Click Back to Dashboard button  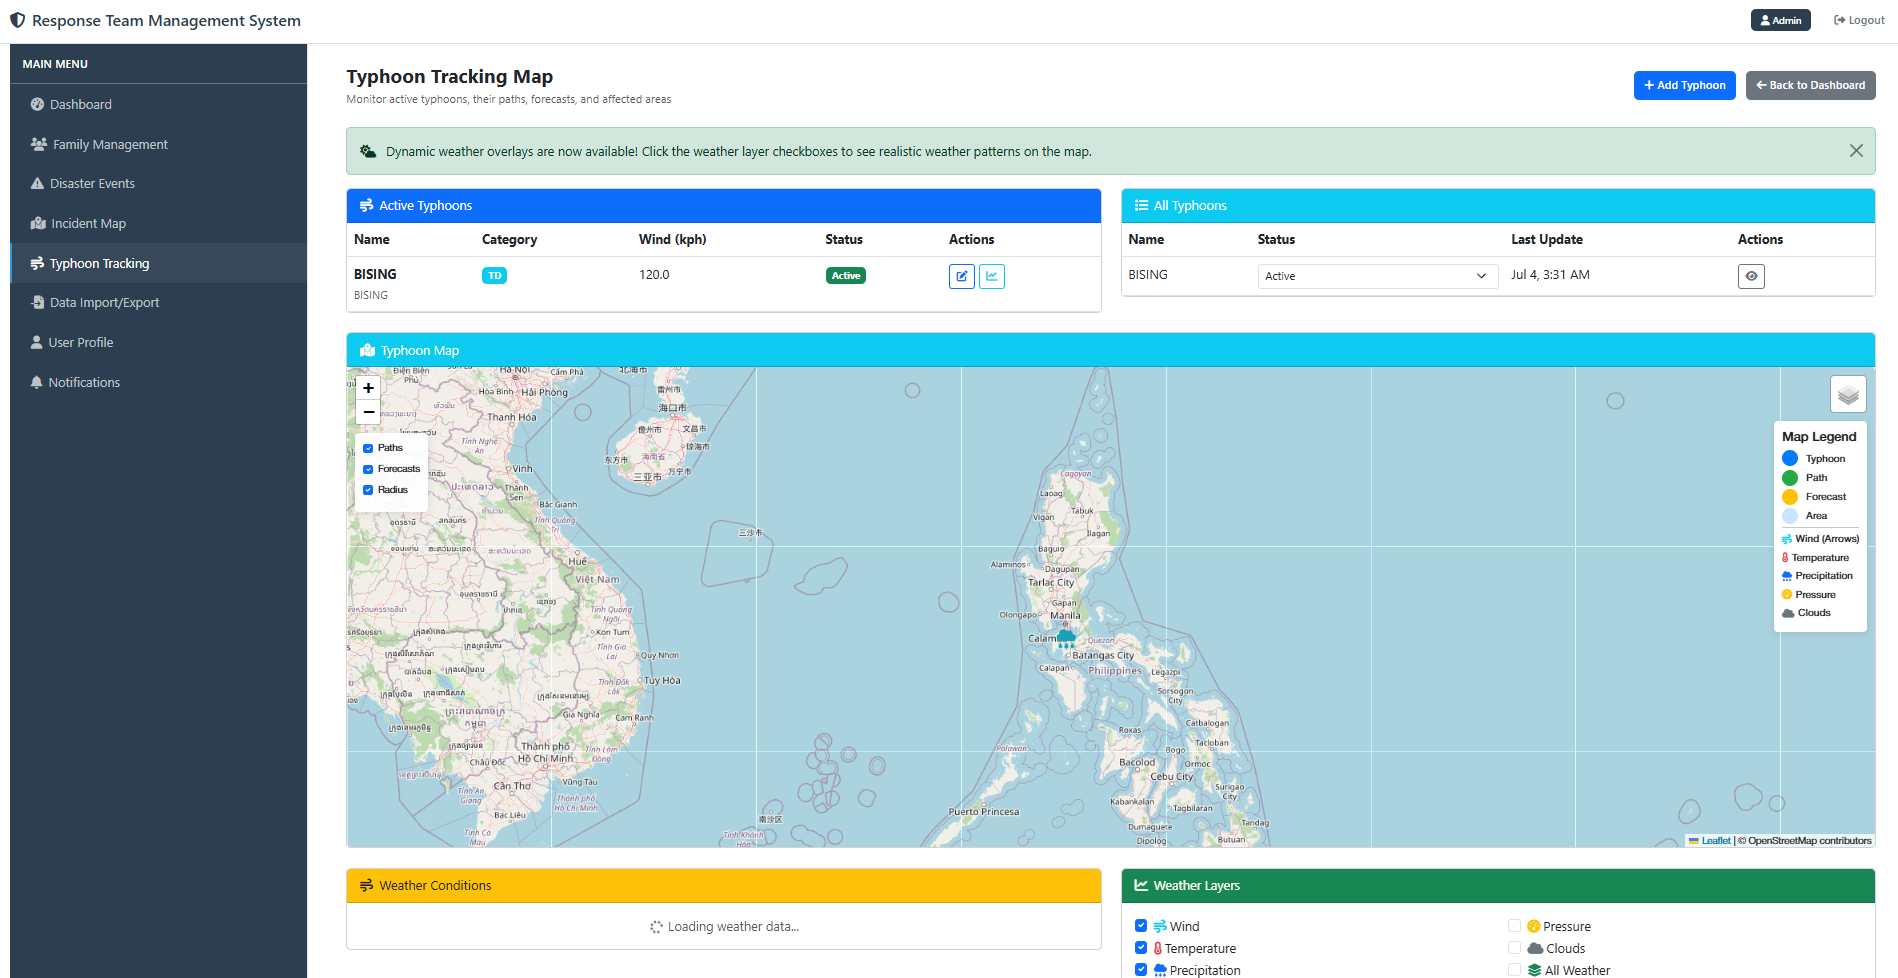click(1810, 85)
